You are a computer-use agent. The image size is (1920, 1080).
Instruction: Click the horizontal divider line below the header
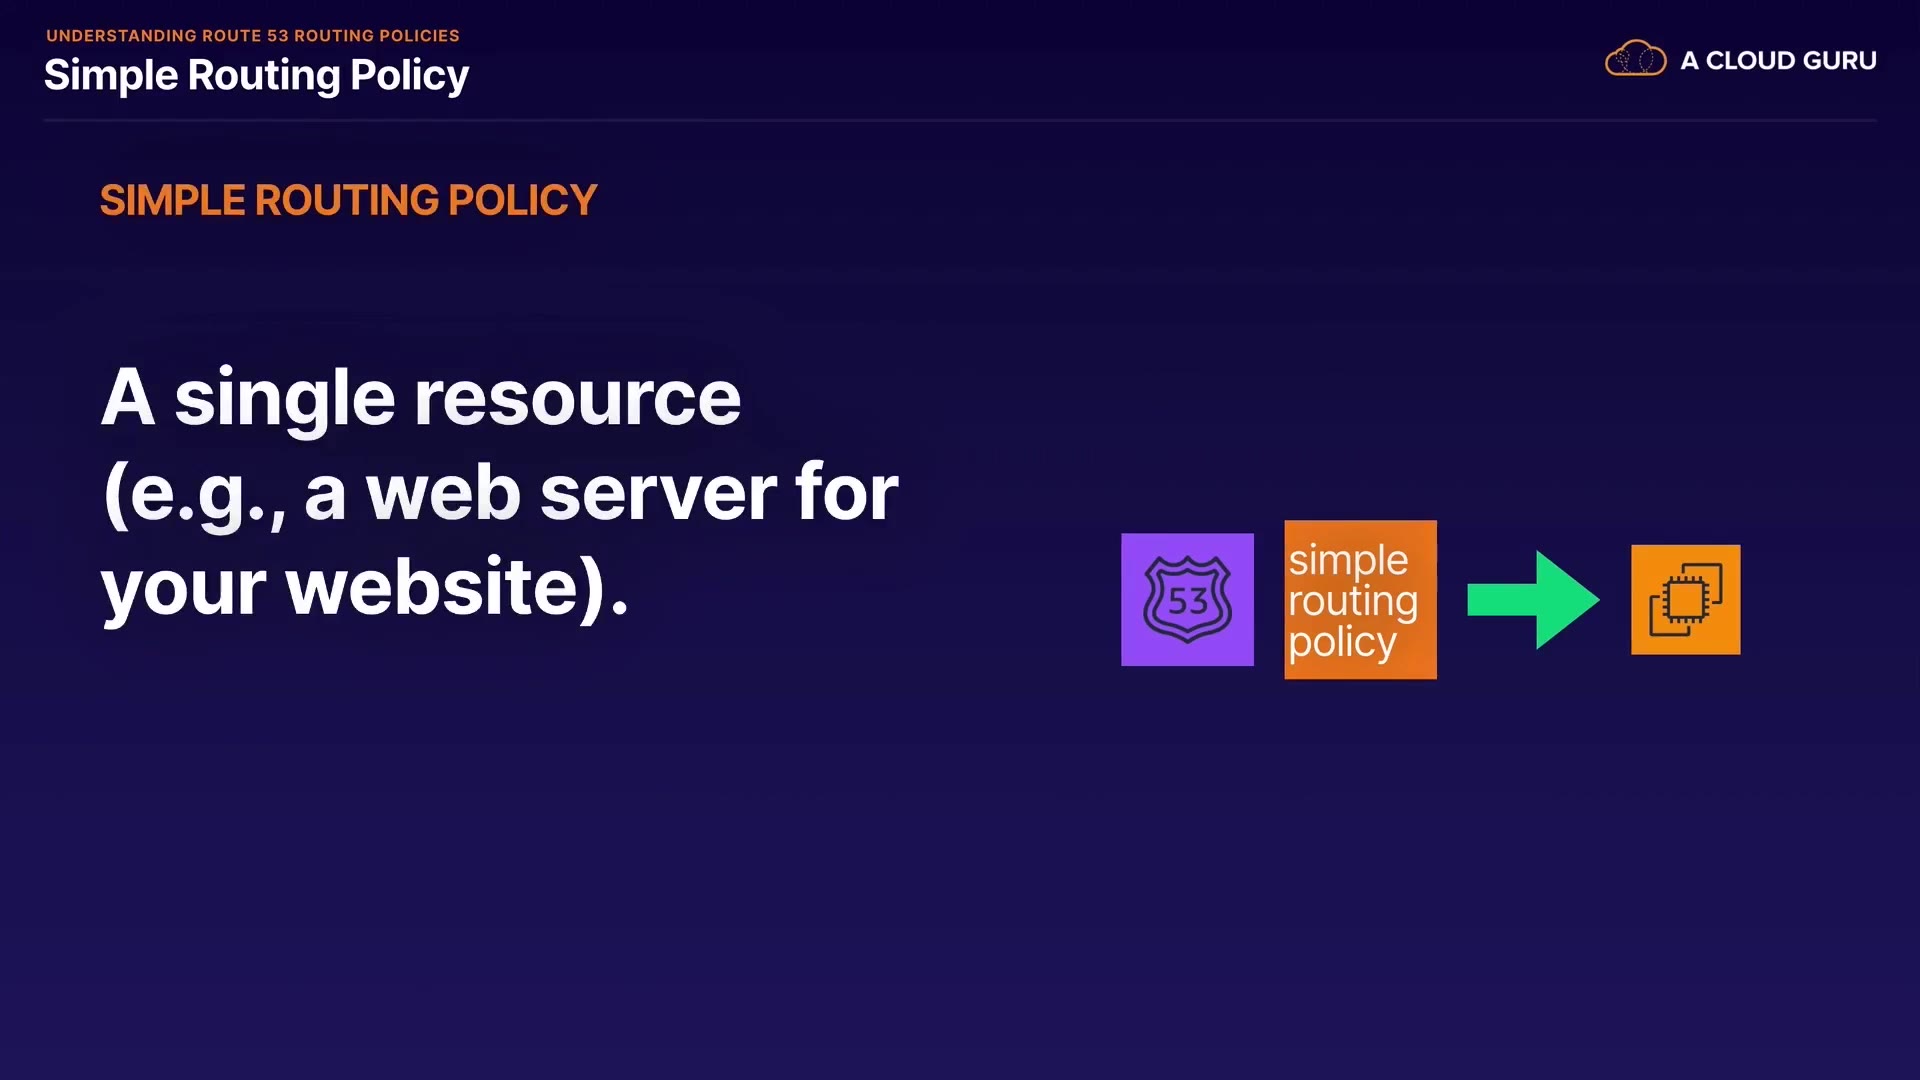[x=960, y=120]
